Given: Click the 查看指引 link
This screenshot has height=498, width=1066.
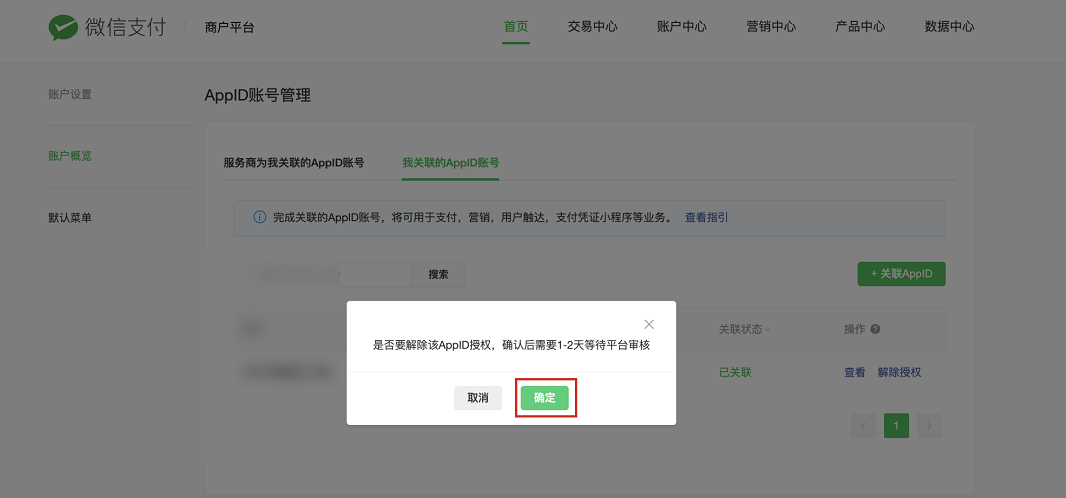Looking at the screenshot, I should coord(706,217).
